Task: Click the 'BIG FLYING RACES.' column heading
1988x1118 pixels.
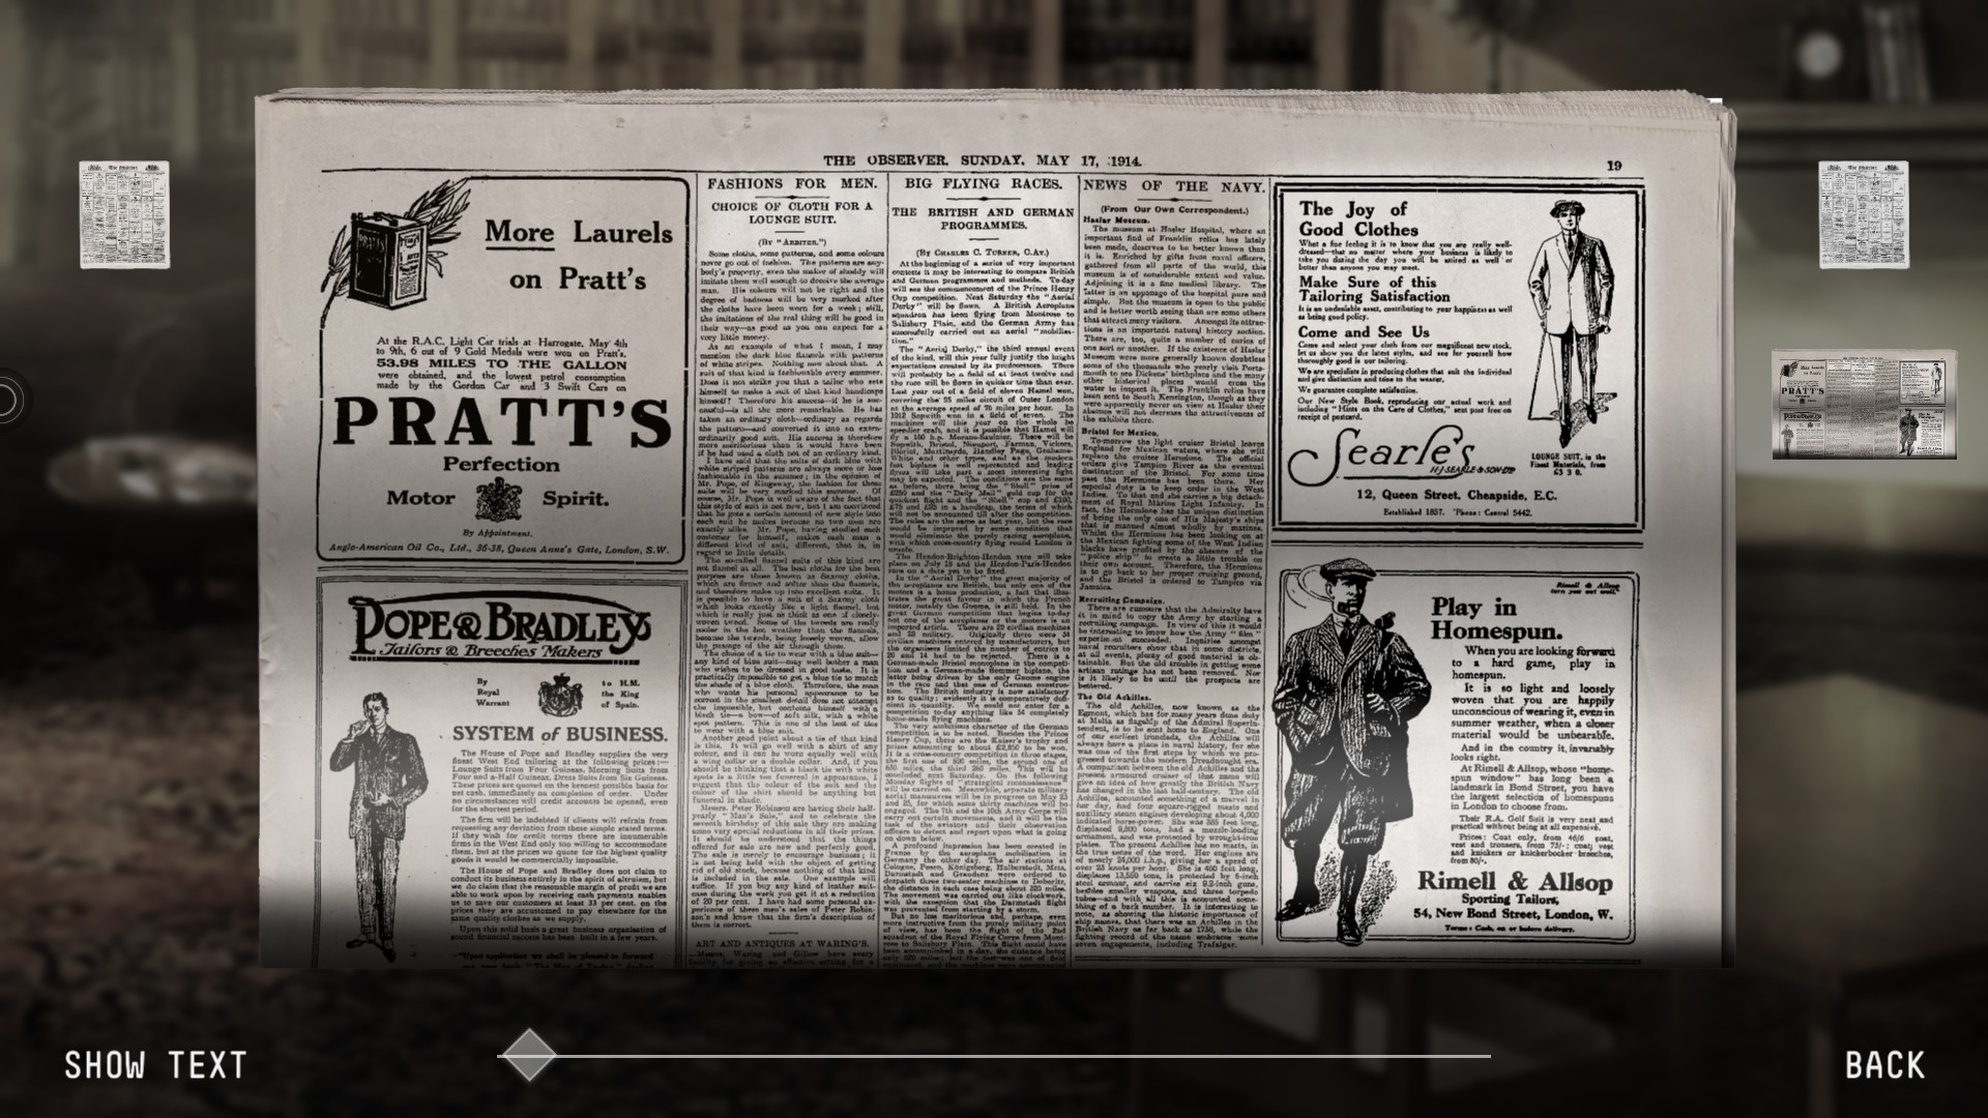Action: (983, 184)
